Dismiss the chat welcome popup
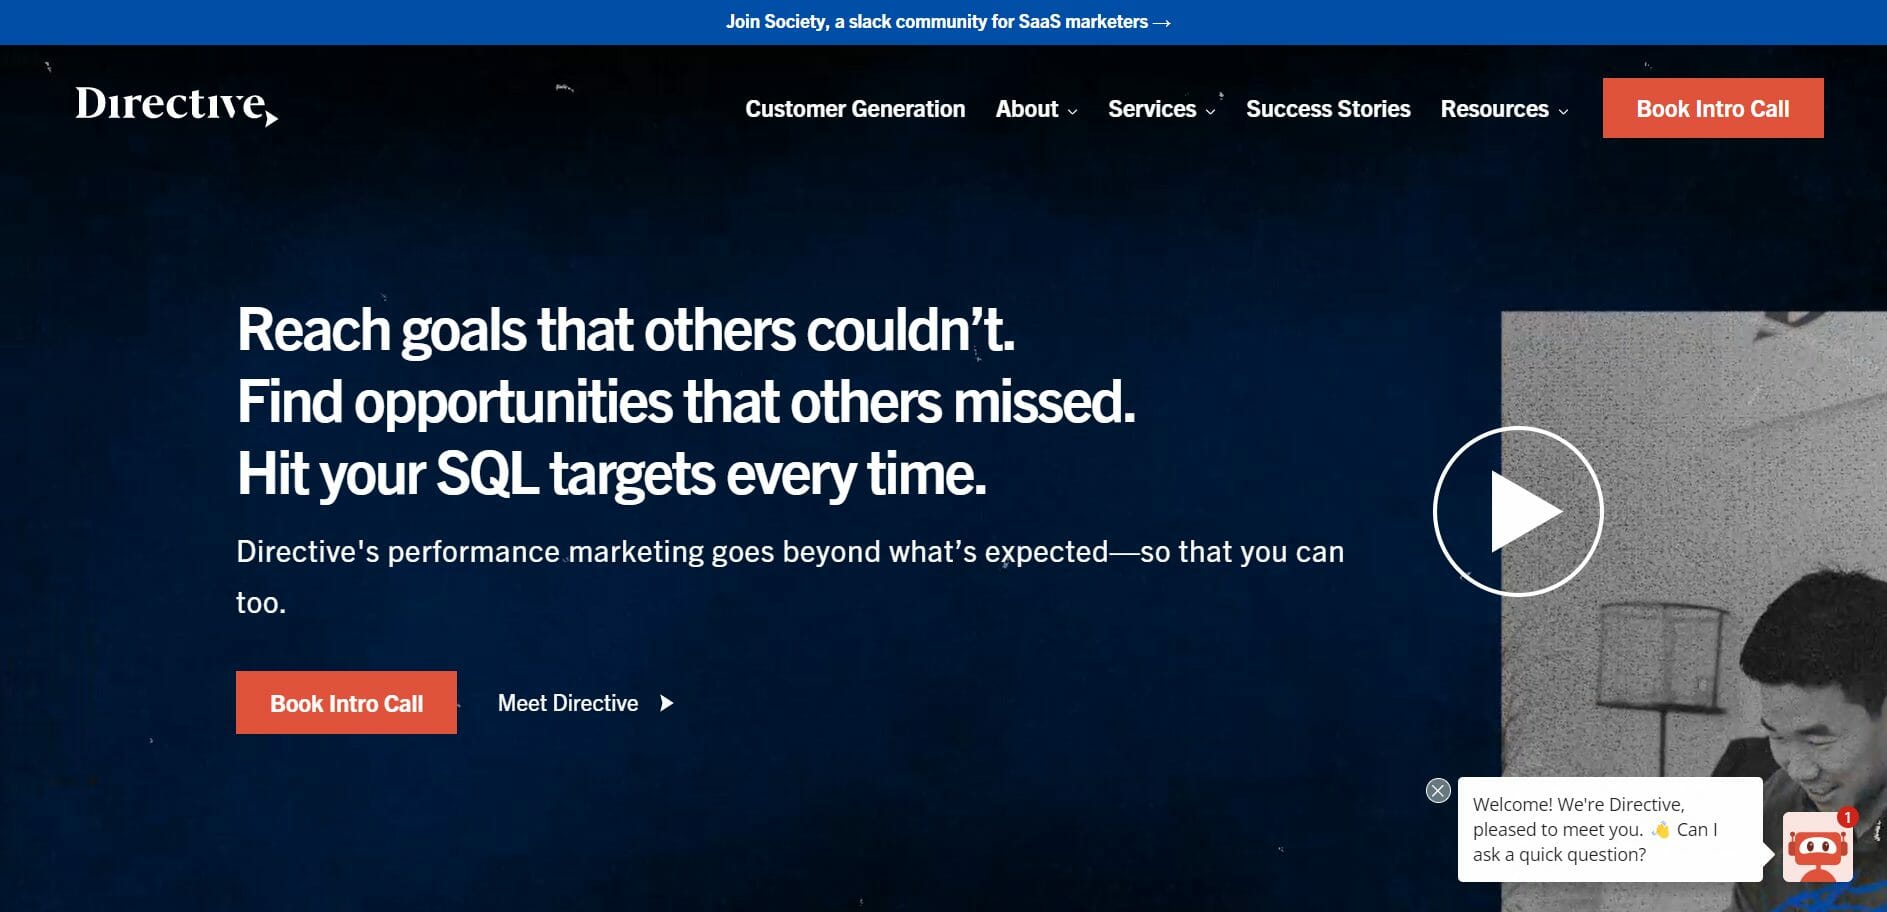The height and width of the screenshot is (912, 1887). coord(1438,790)
